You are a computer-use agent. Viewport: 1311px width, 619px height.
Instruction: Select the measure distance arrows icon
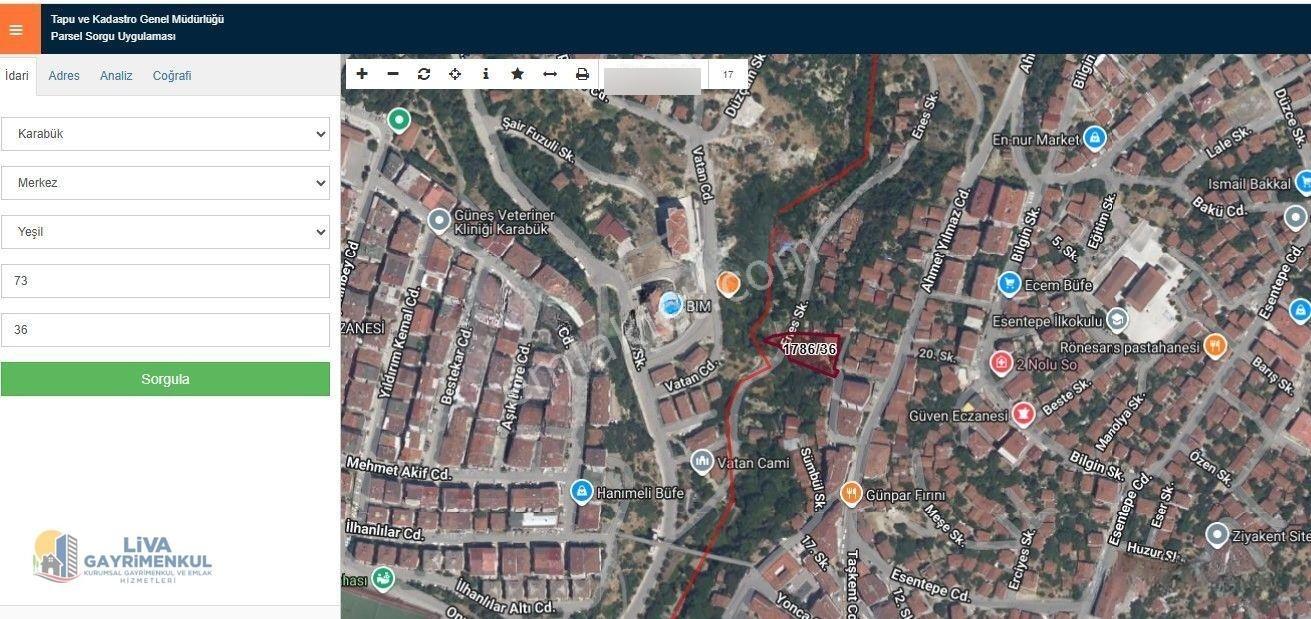click(x=549, y=74)
